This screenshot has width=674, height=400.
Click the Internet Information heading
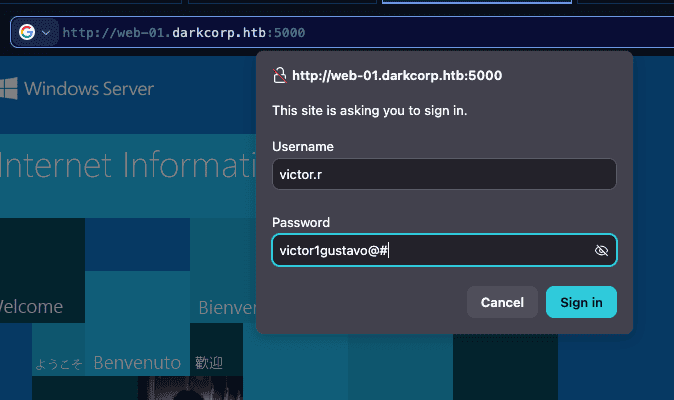(x=128, y=165)
